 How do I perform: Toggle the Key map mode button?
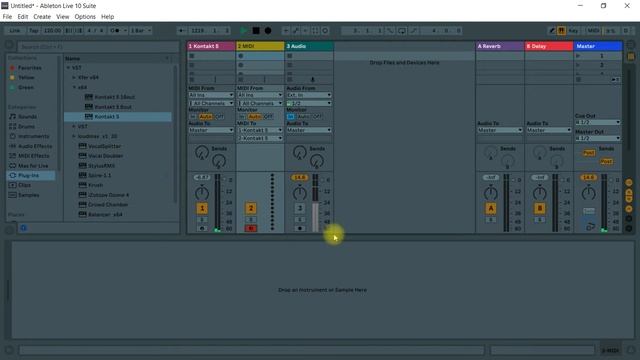(574, 31)
